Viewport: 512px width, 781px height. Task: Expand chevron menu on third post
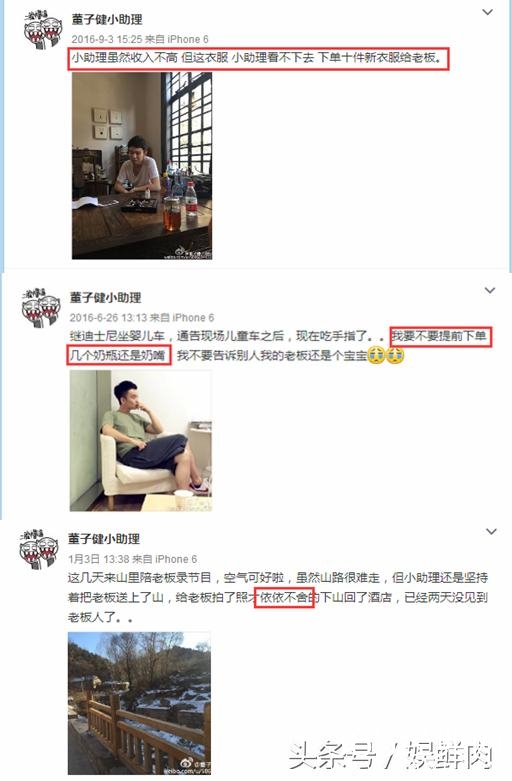[x=492, y=531]
